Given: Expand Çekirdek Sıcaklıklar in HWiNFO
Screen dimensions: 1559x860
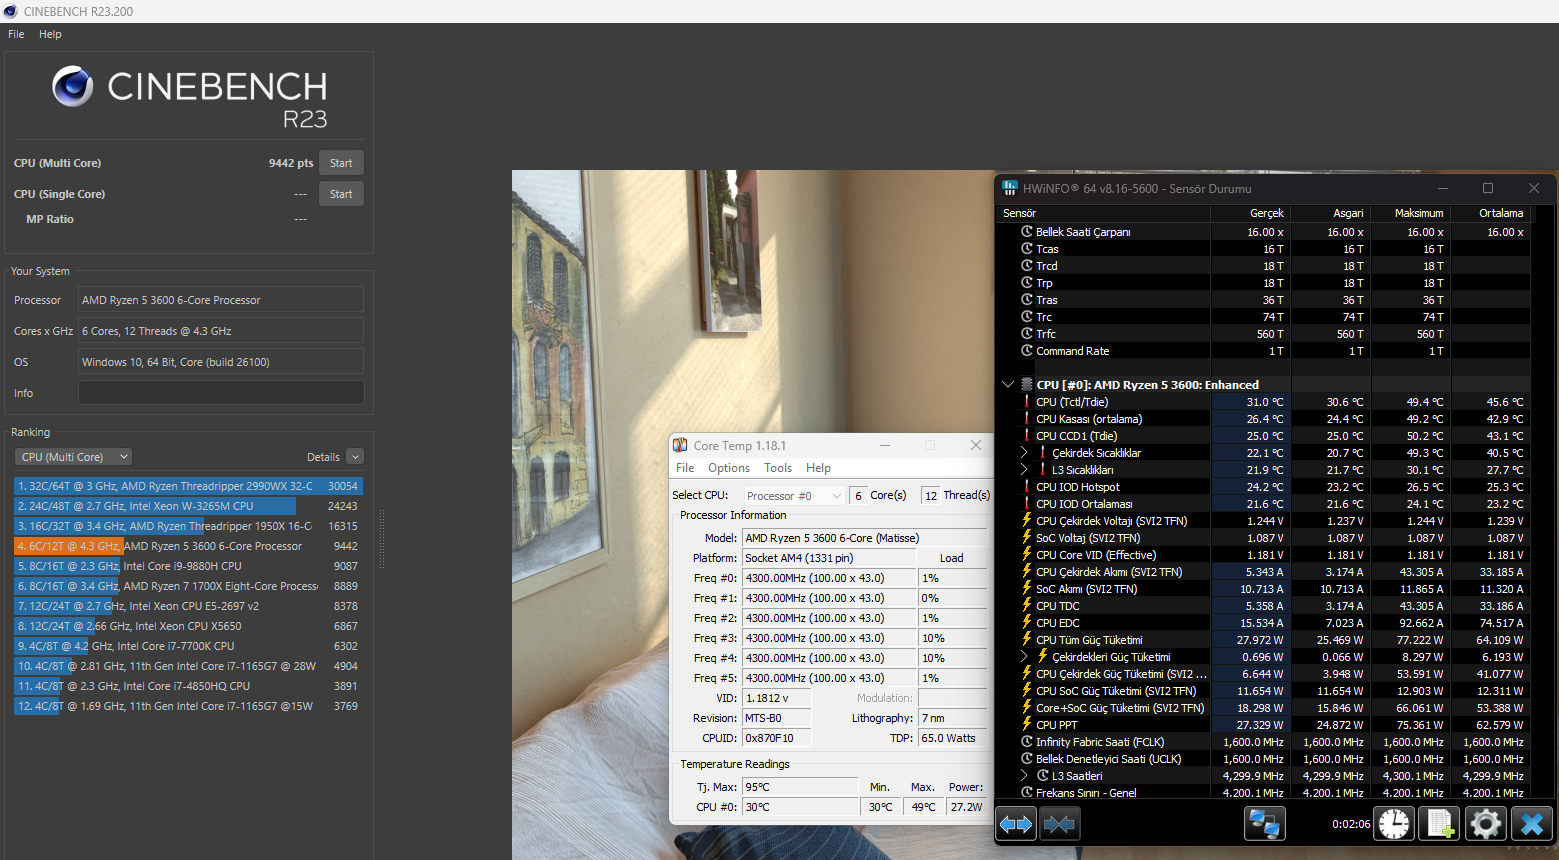Looking at the screenshot, I should 1024,453.
